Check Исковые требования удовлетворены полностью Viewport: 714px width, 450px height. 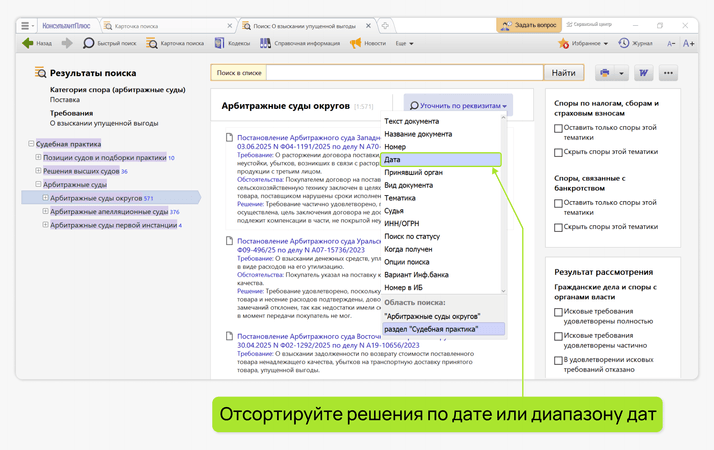[x=558, y=312]
